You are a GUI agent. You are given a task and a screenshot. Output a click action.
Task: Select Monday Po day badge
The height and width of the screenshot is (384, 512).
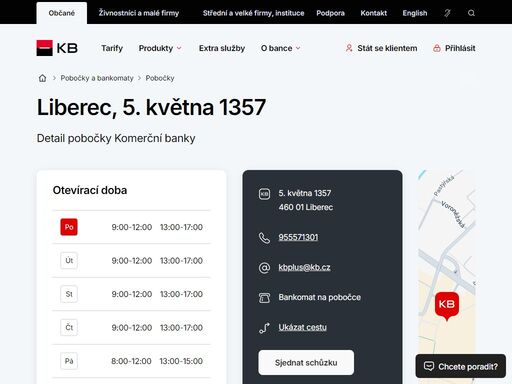point(69,227)
